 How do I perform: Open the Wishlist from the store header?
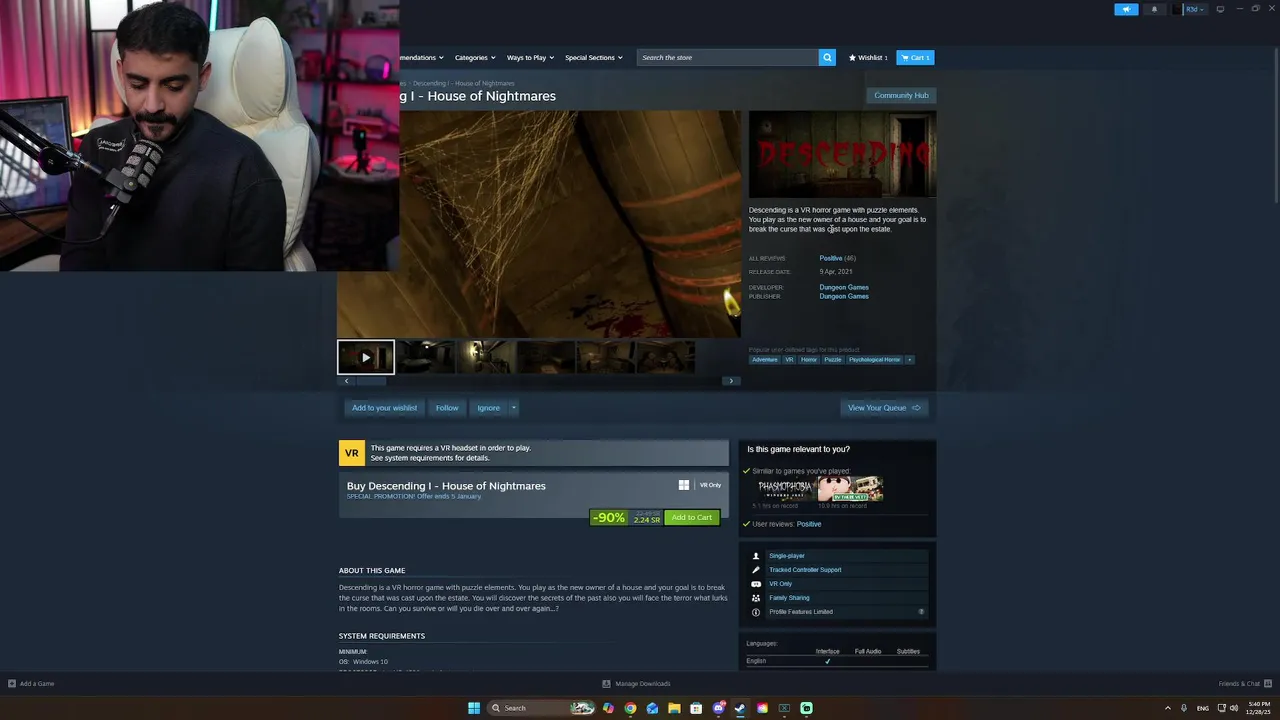click(868, 57)
